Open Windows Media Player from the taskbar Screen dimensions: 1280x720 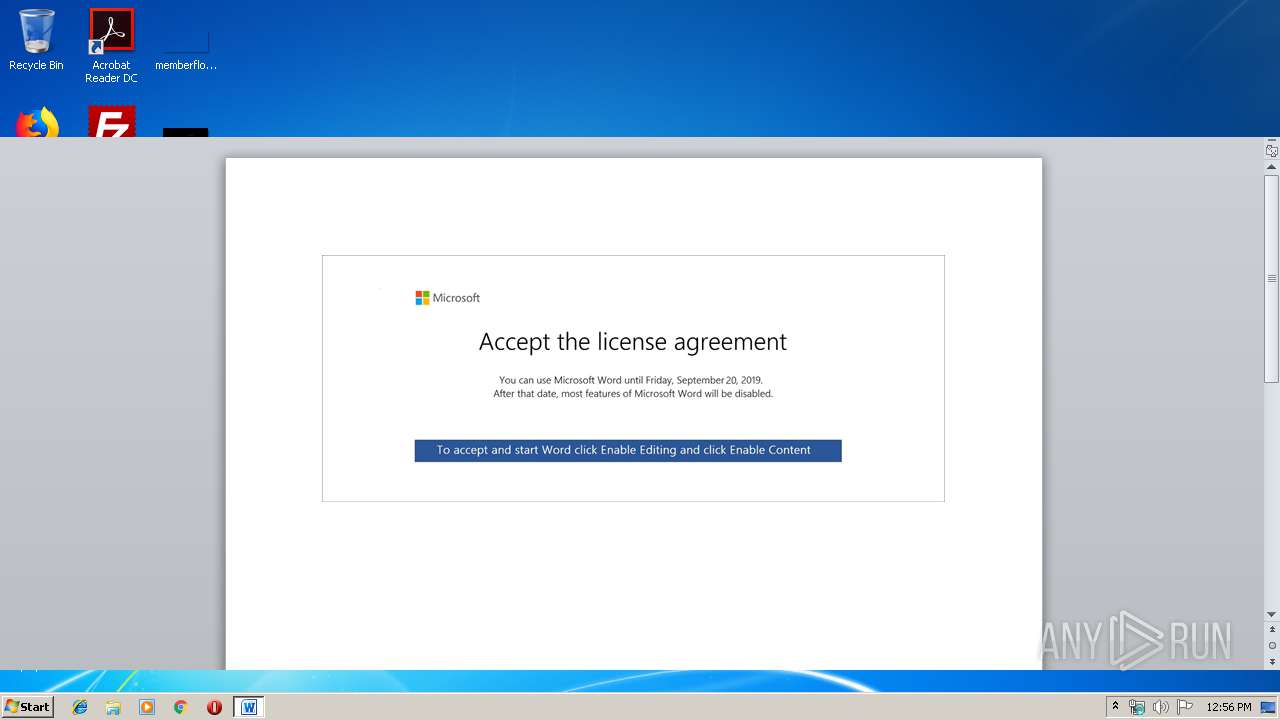tap(147, 707)
